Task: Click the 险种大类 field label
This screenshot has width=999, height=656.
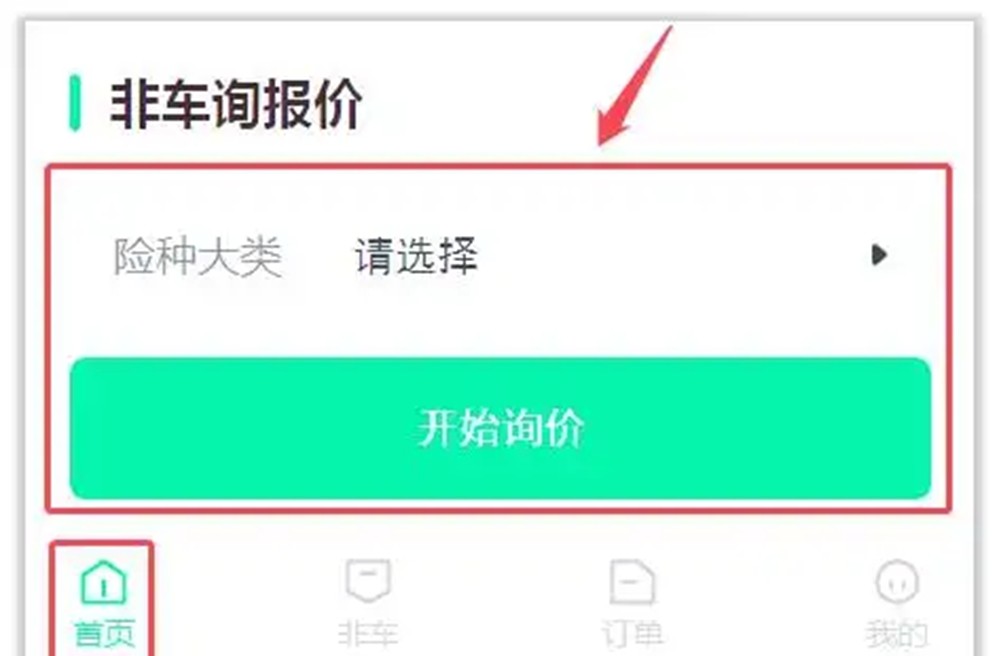Action: coord(198,257)
